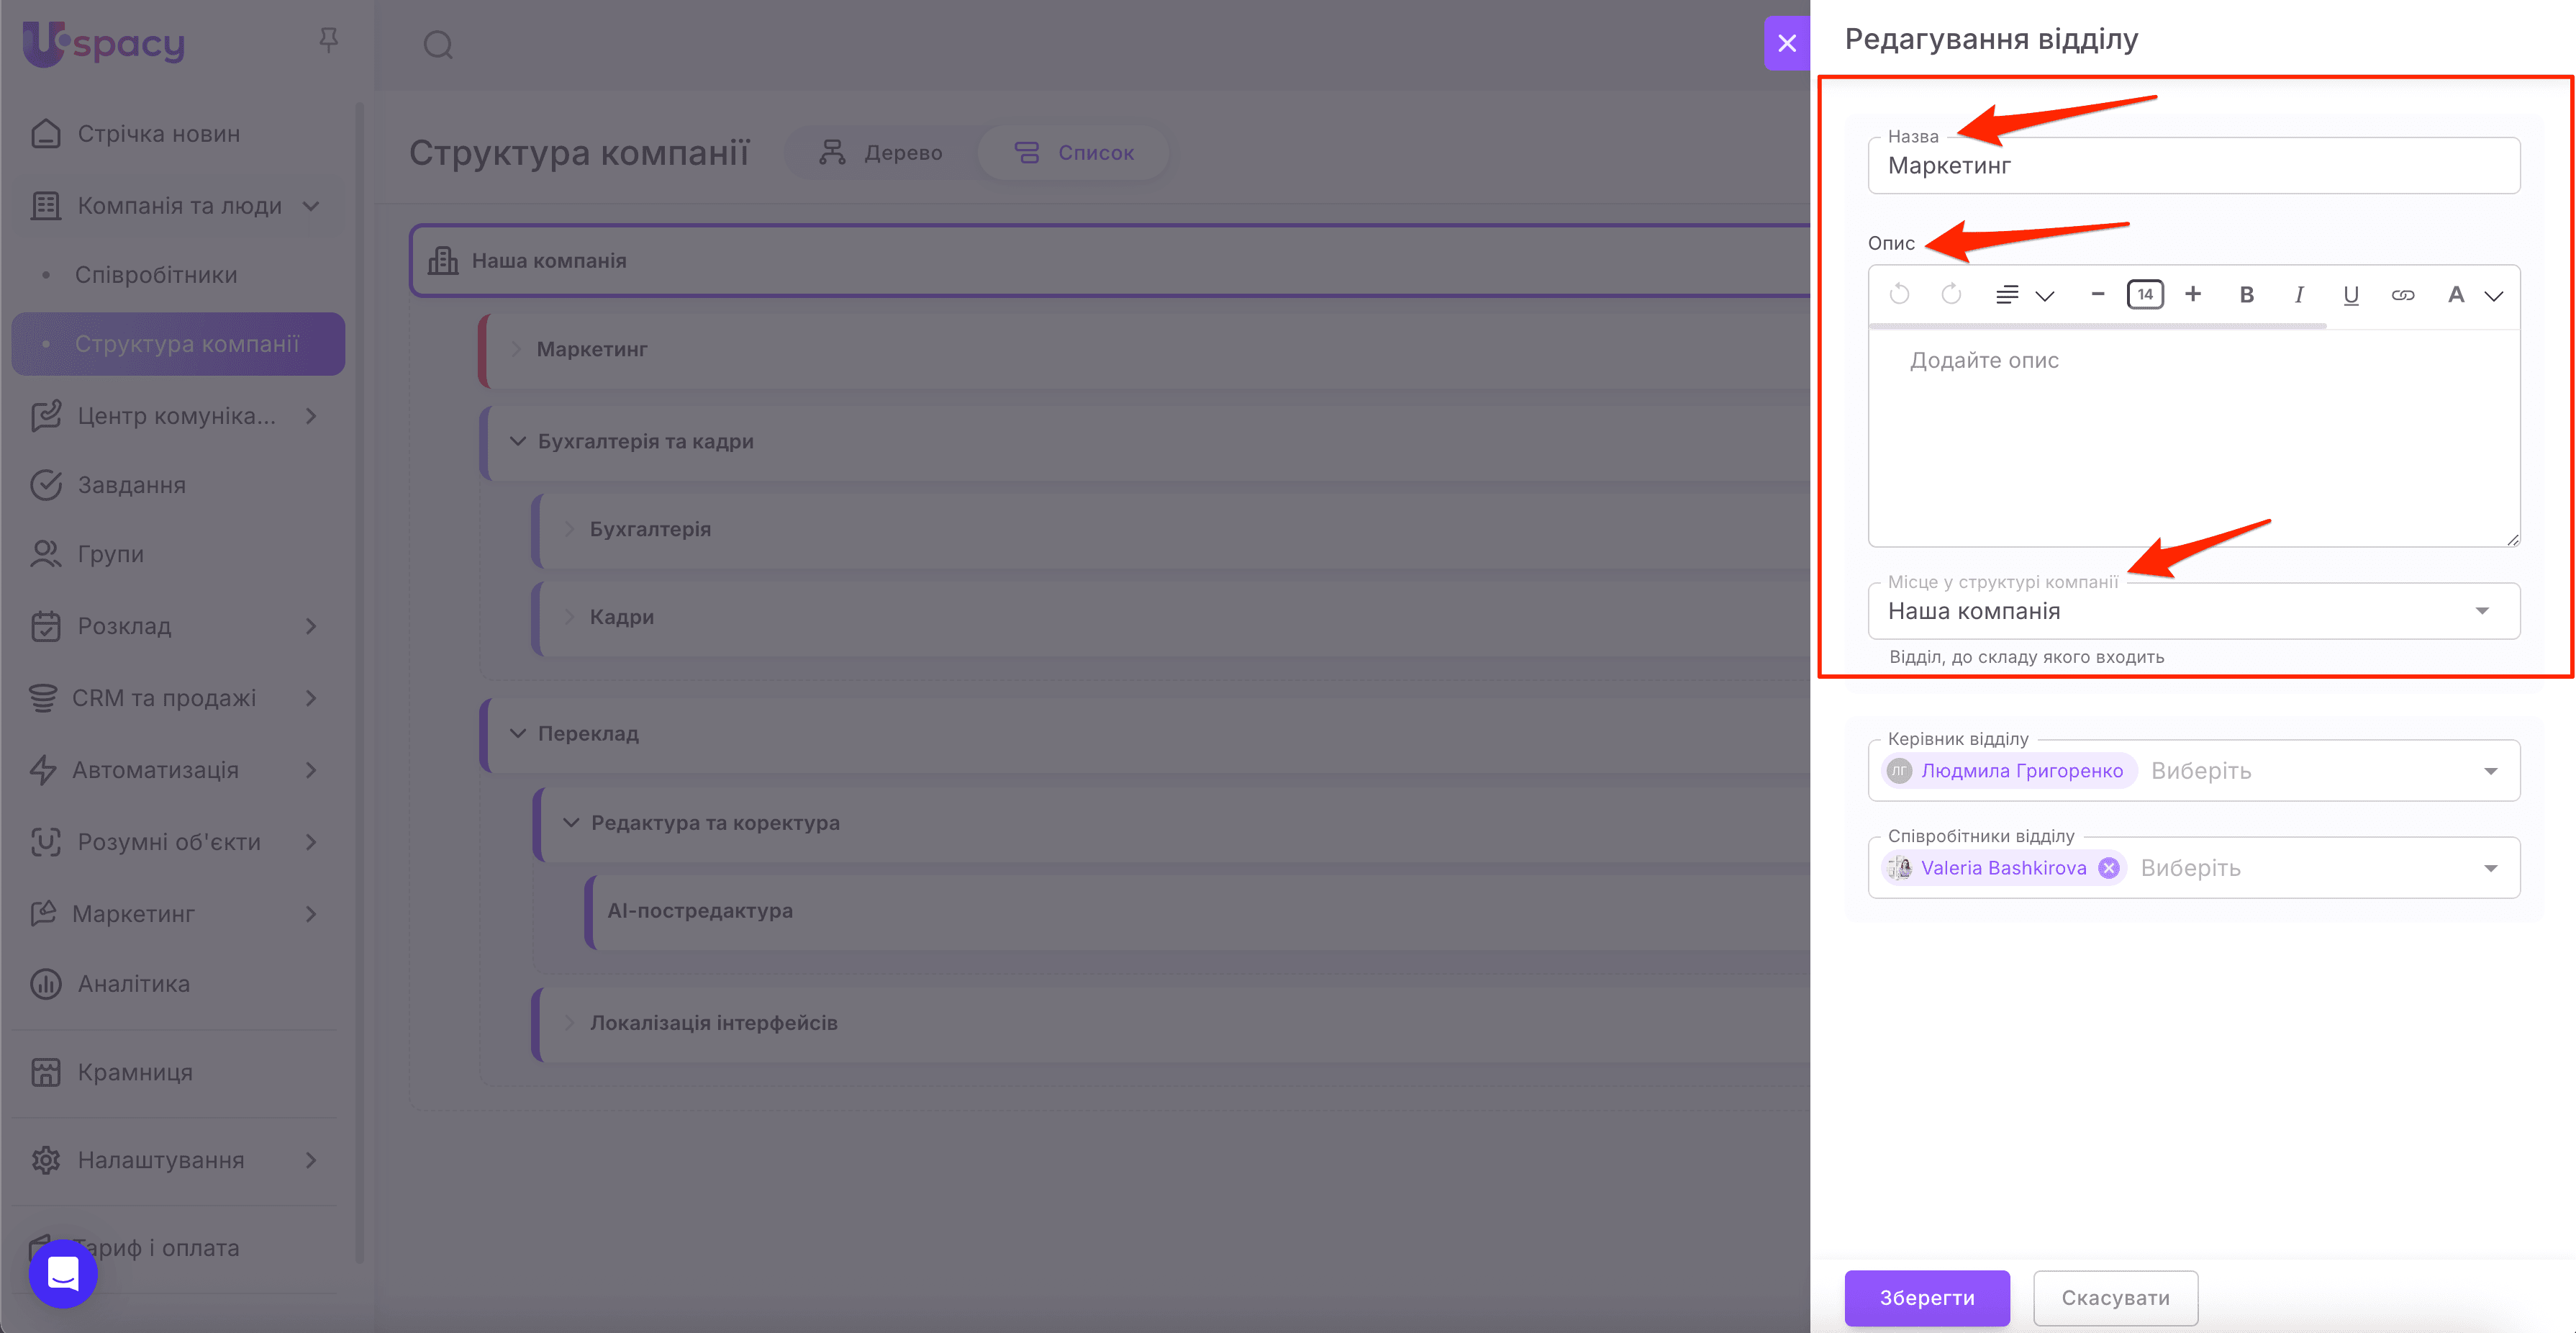Click the Зберегти button

coord(1926,1297)
